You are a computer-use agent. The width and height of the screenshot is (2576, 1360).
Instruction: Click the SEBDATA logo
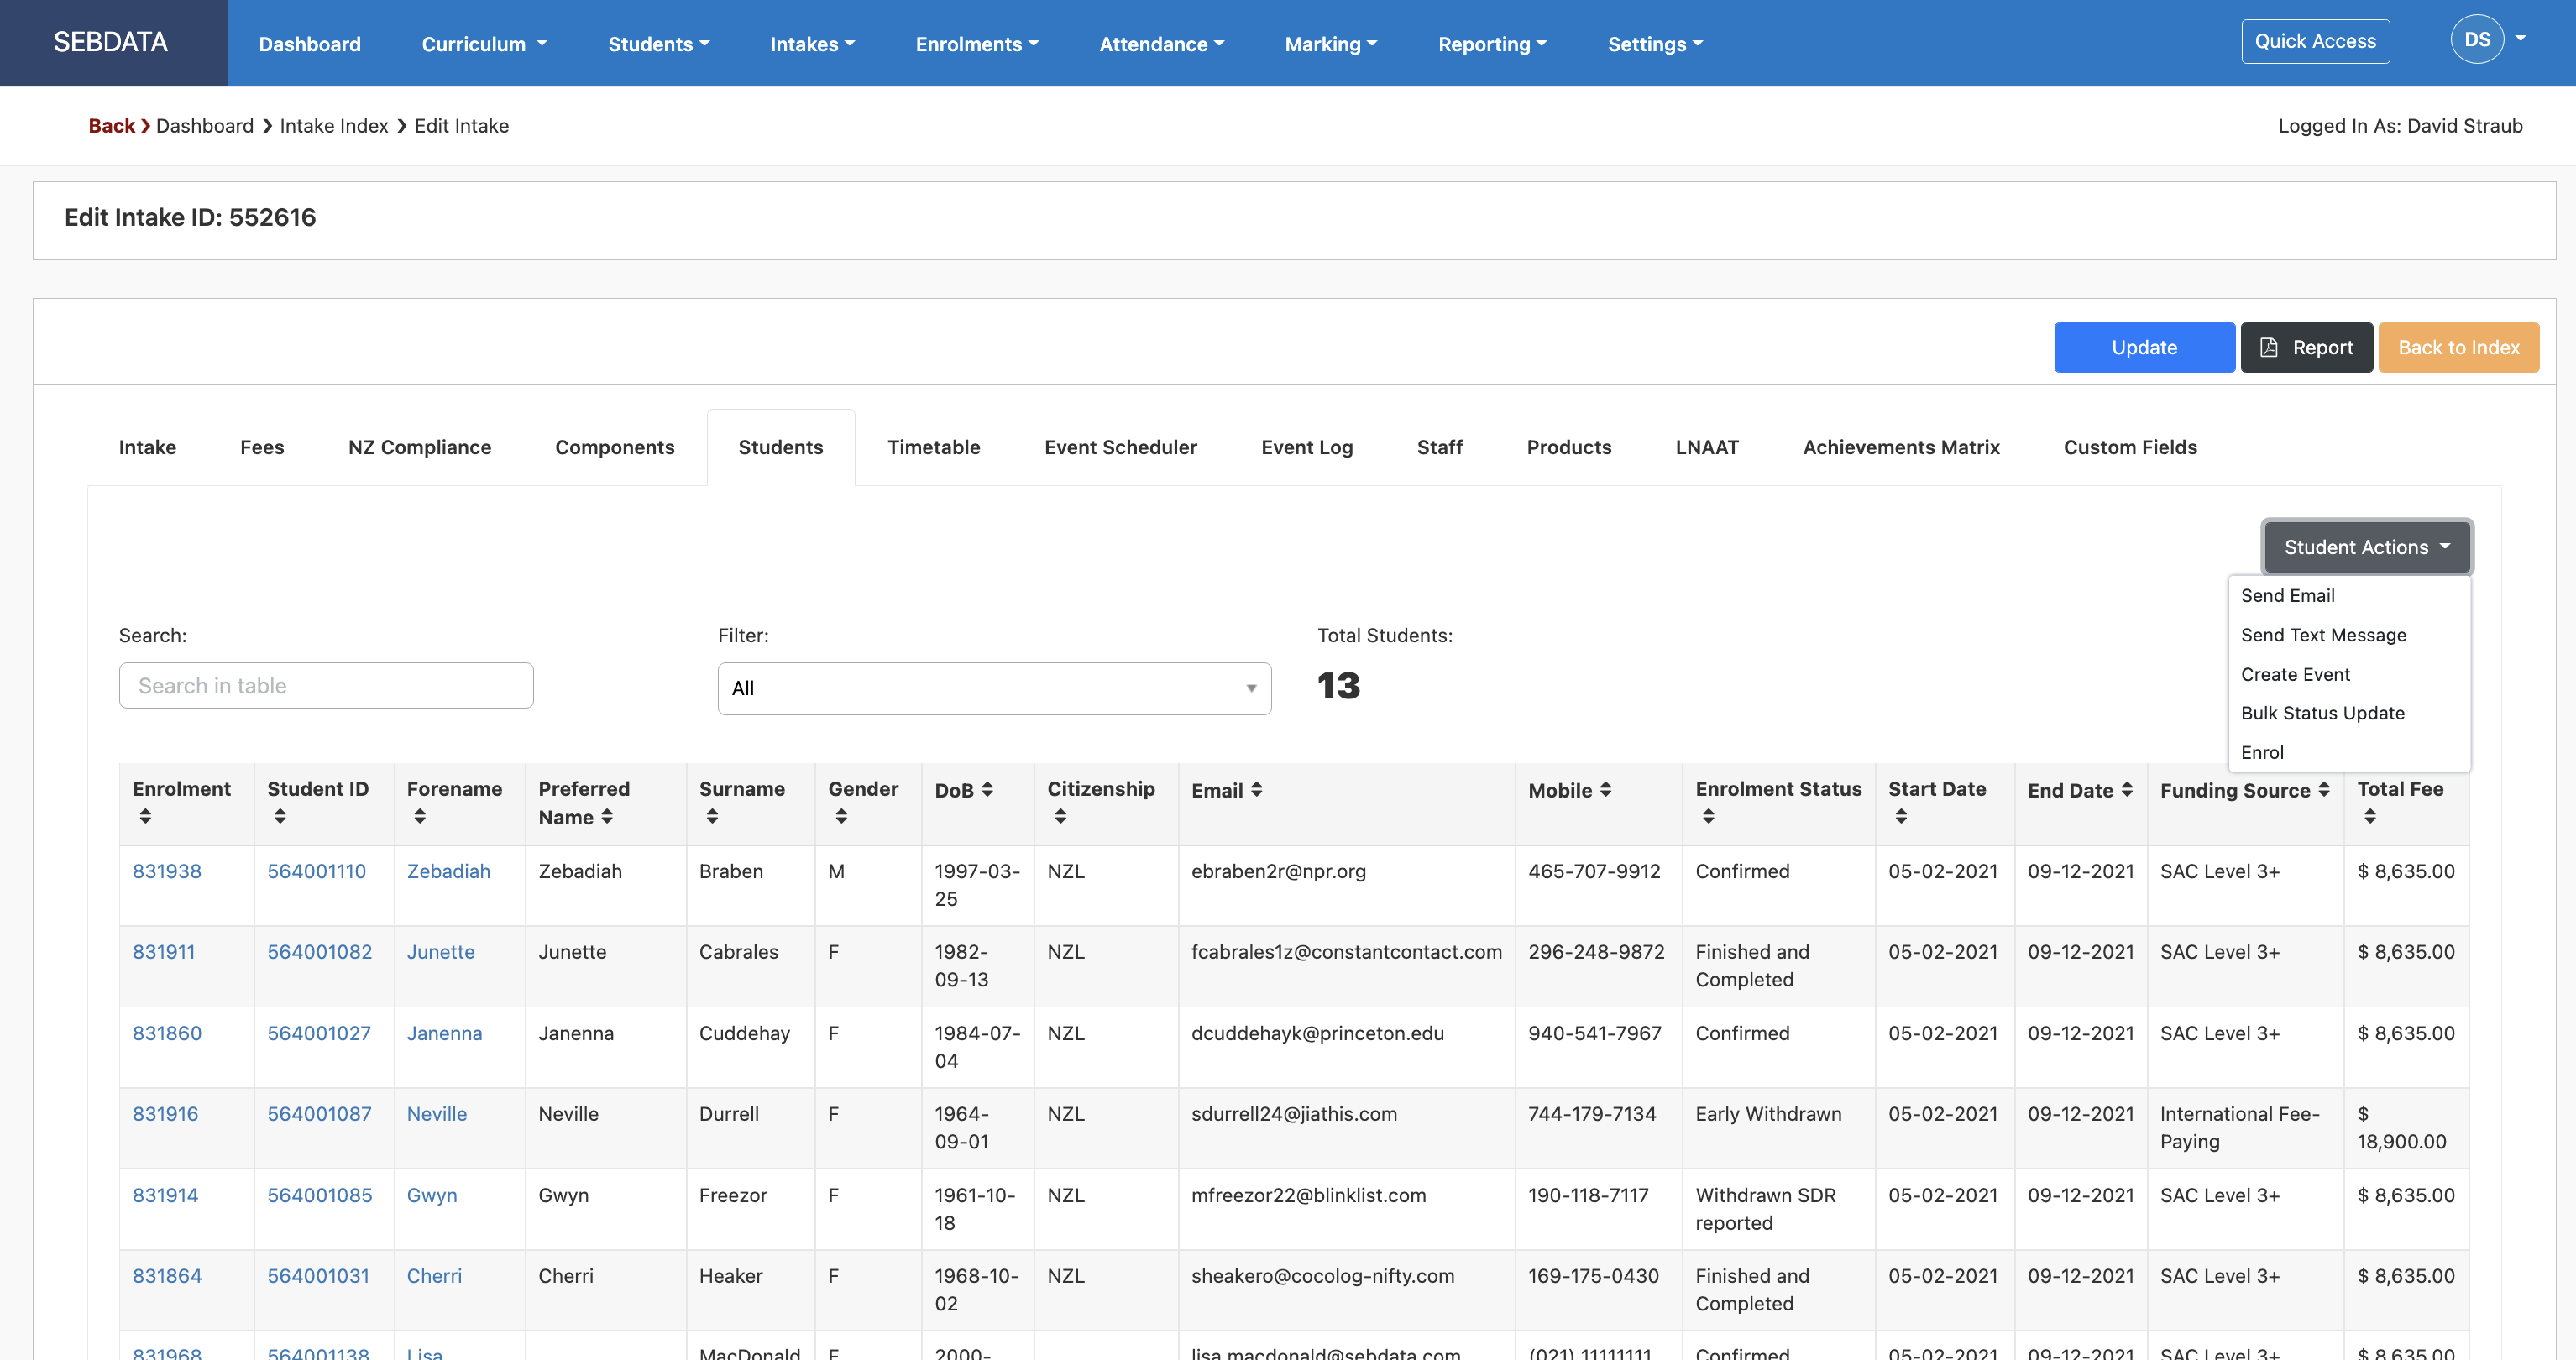click(x=110, y=42)
